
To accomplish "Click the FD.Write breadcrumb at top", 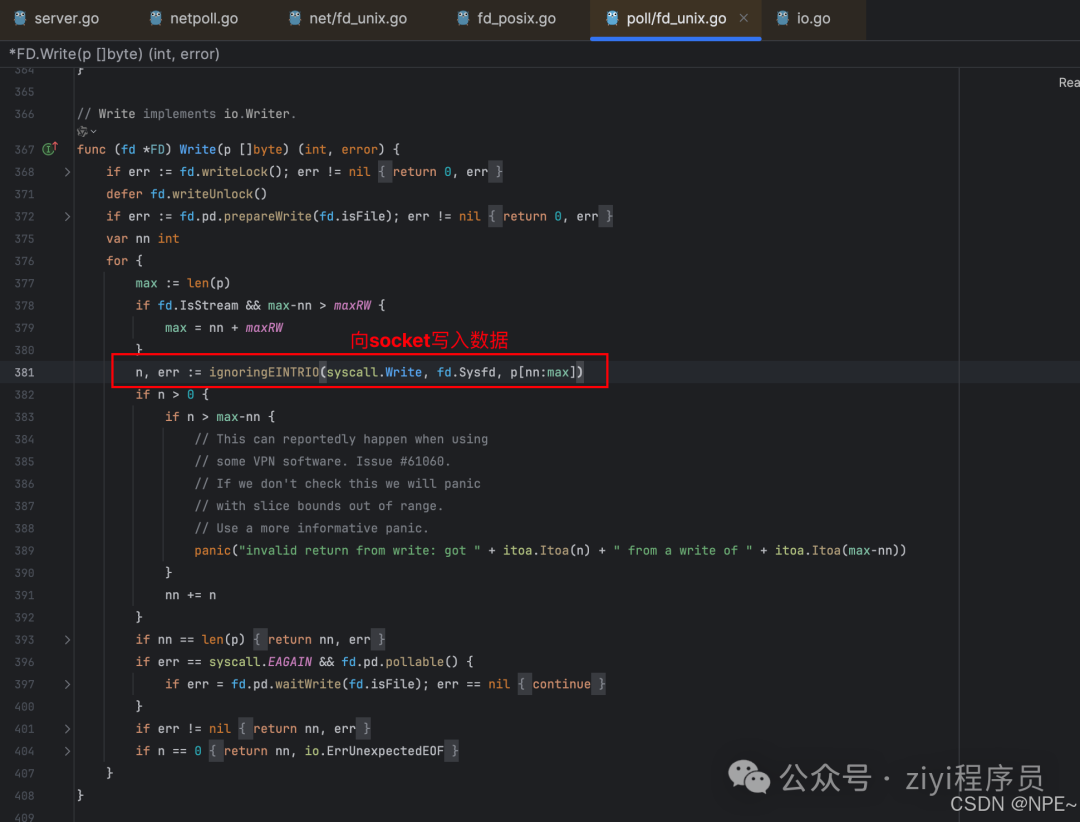I will [114, 53].
